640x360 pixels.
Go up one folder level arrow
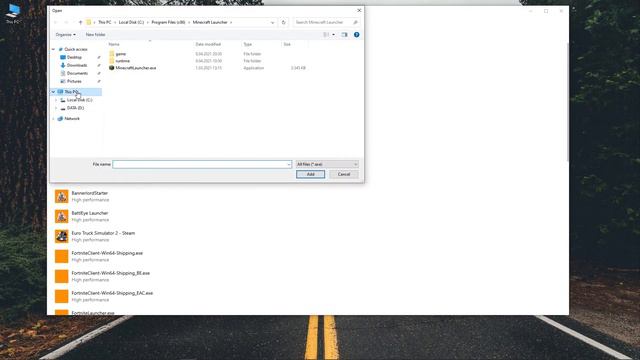pyautogui.click(x=80, y=22)
